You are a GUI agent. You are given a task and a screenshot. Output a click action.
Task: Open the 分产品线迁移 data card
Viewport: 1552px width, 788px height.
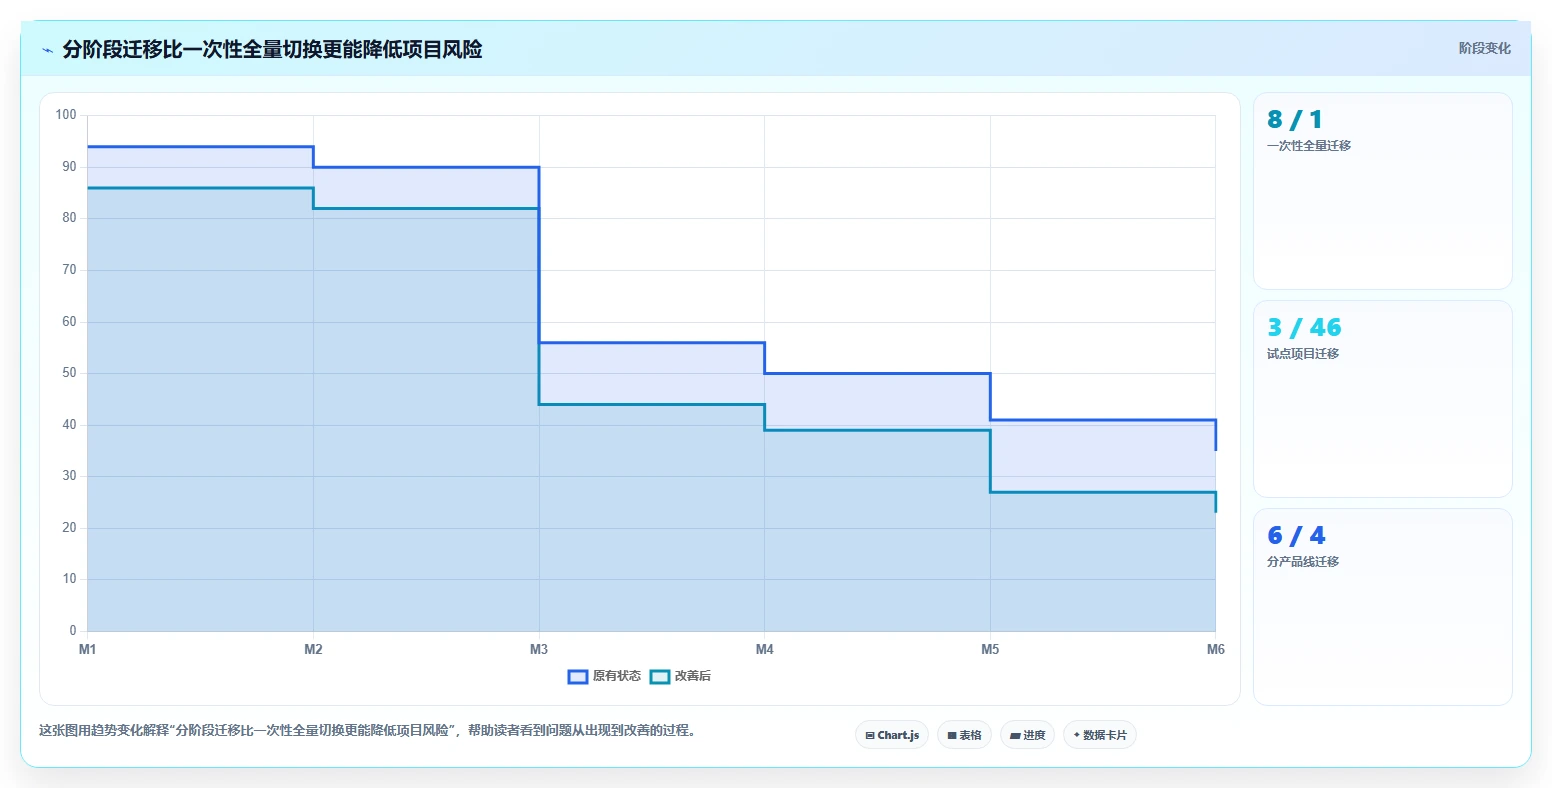1383,607
